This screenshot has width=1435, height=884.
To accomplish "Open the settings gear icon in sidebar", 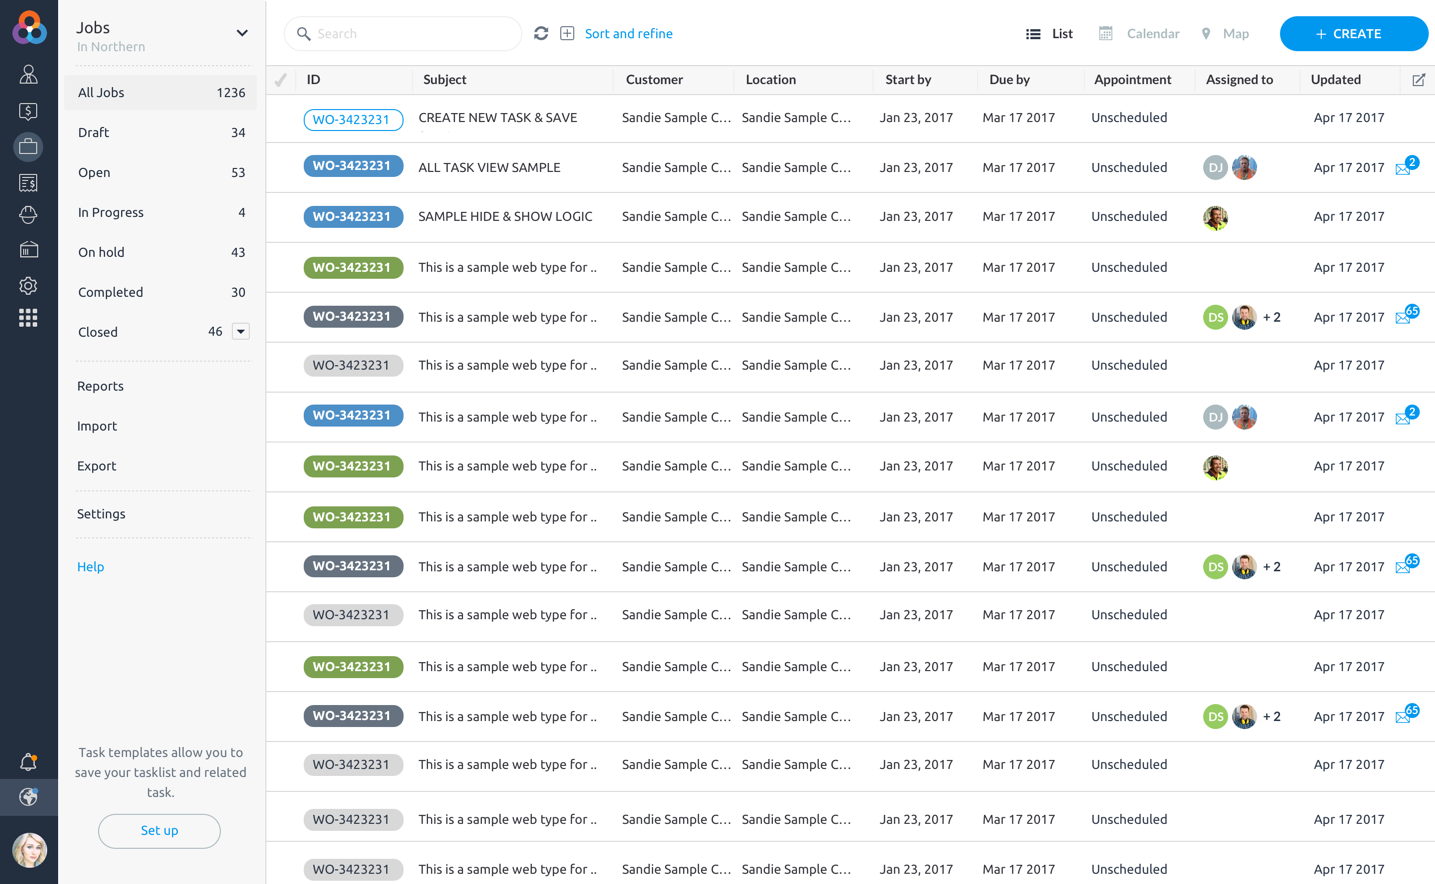I will coord(28,286).
